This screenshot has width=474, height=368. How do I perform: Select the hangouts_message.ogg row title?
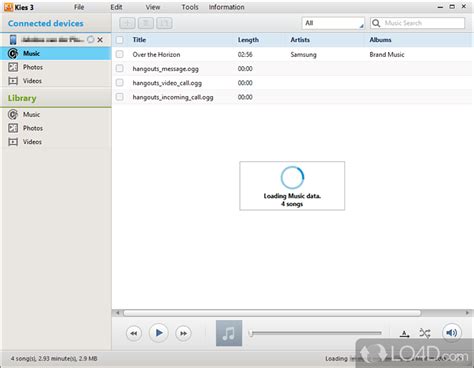(166, 69)
